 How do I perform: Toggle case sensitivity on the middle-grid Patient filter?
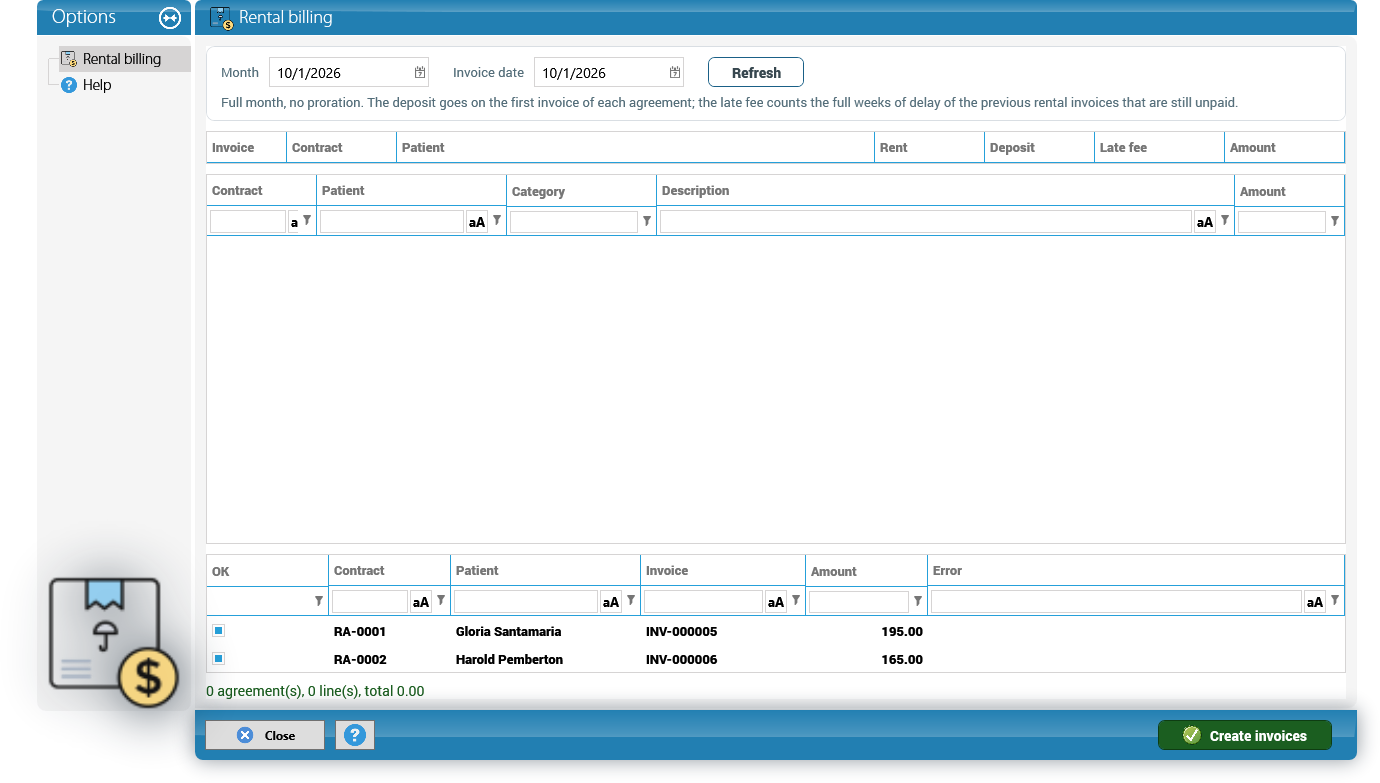477,222
